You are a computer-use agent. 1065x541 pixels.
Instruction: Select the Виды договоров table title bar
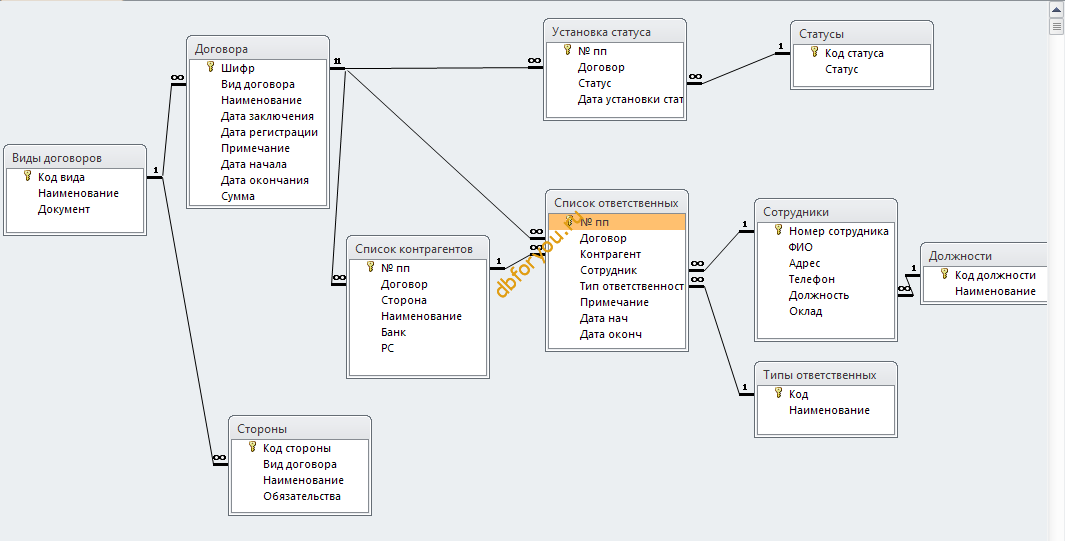pyautogui.click(x=75, y=157)
